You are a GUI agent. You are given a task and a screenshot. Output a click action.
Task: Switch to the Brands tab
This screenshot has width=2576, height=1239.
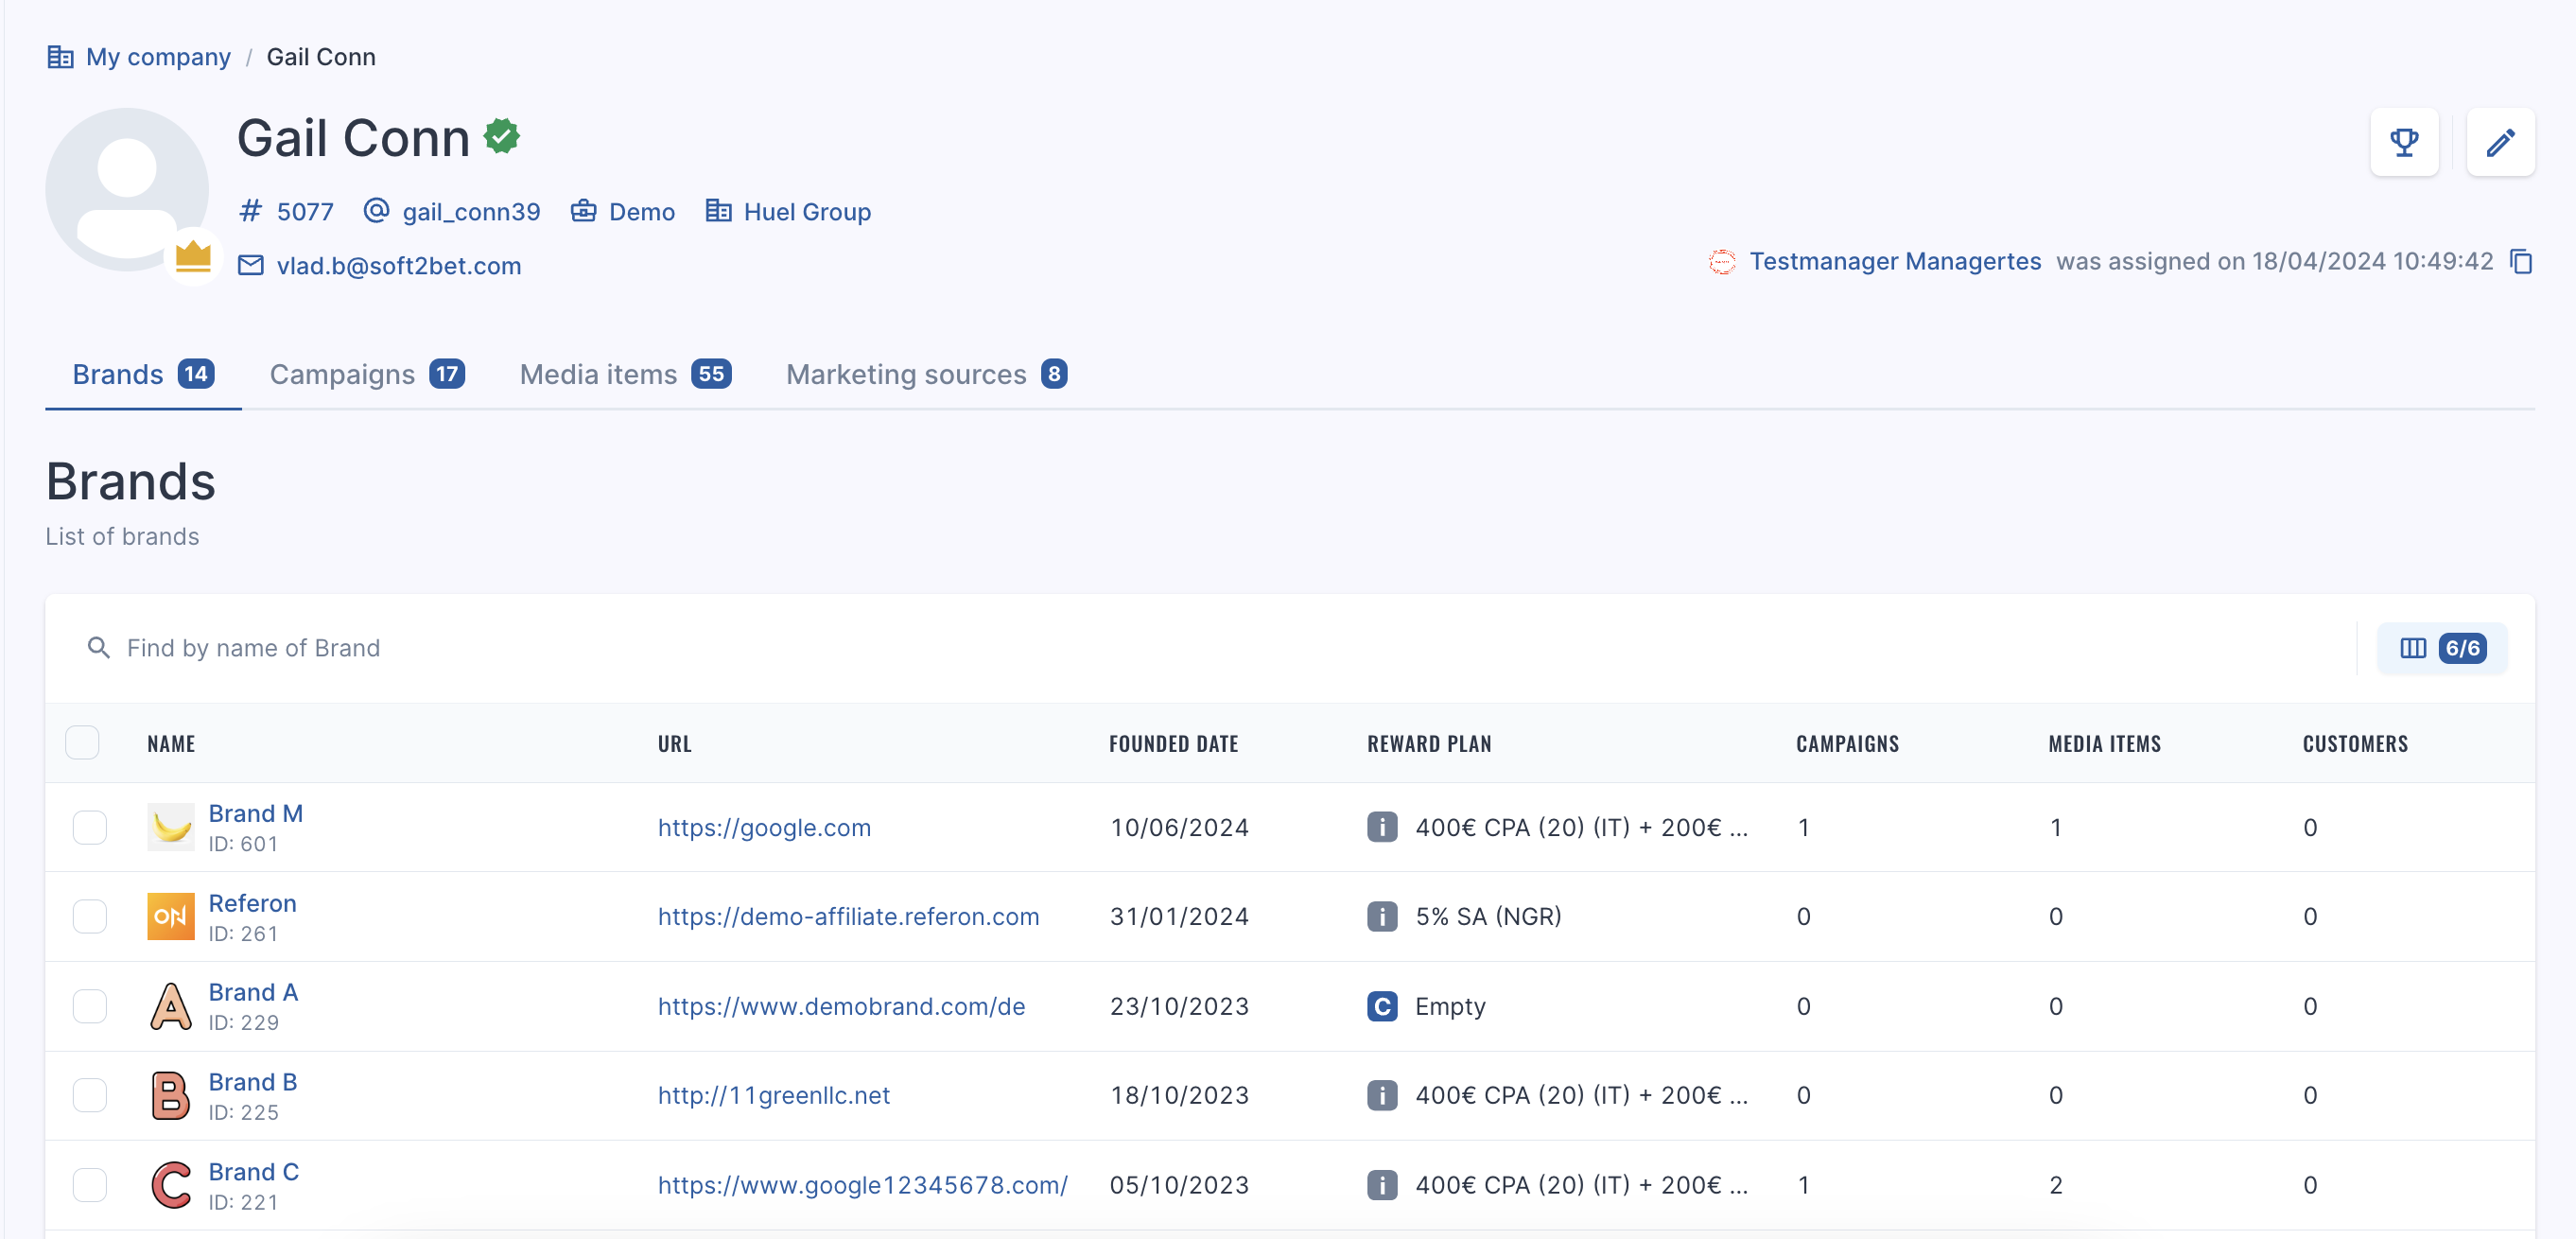coord(143,374)
